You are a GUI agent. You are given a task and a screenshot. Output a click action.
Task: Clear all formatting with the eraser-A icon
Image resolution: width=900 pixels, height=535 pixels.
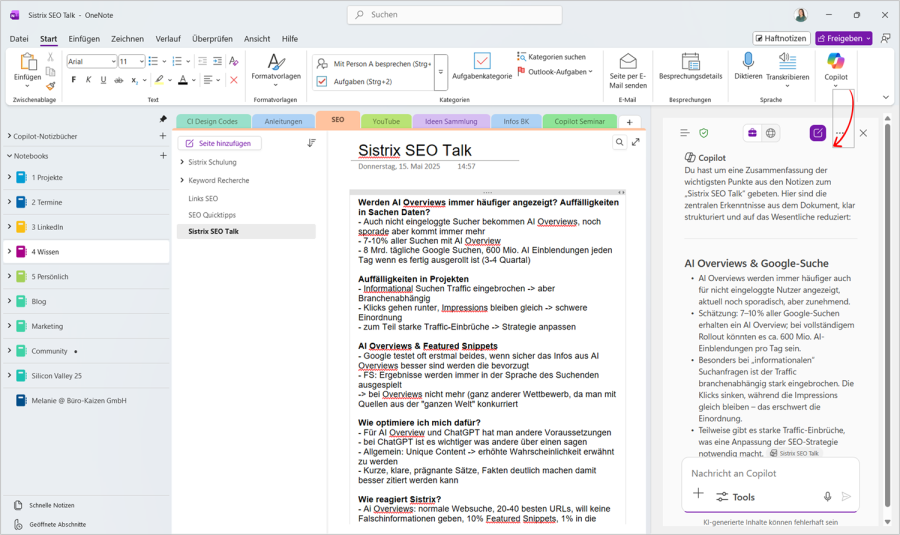(x=234, y=61)
